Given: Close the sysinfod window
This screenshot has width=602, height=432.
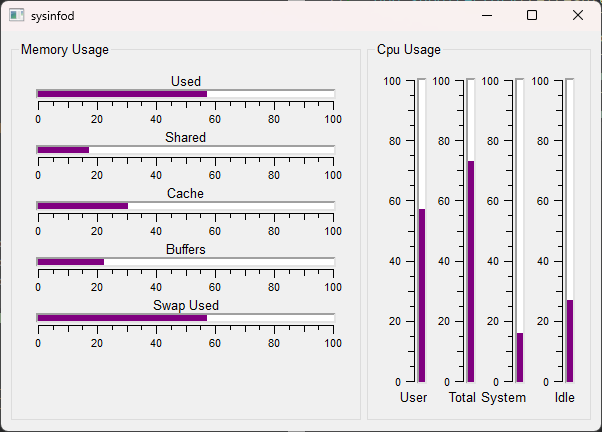Looking at the screenshot, I should click(578, 16).
